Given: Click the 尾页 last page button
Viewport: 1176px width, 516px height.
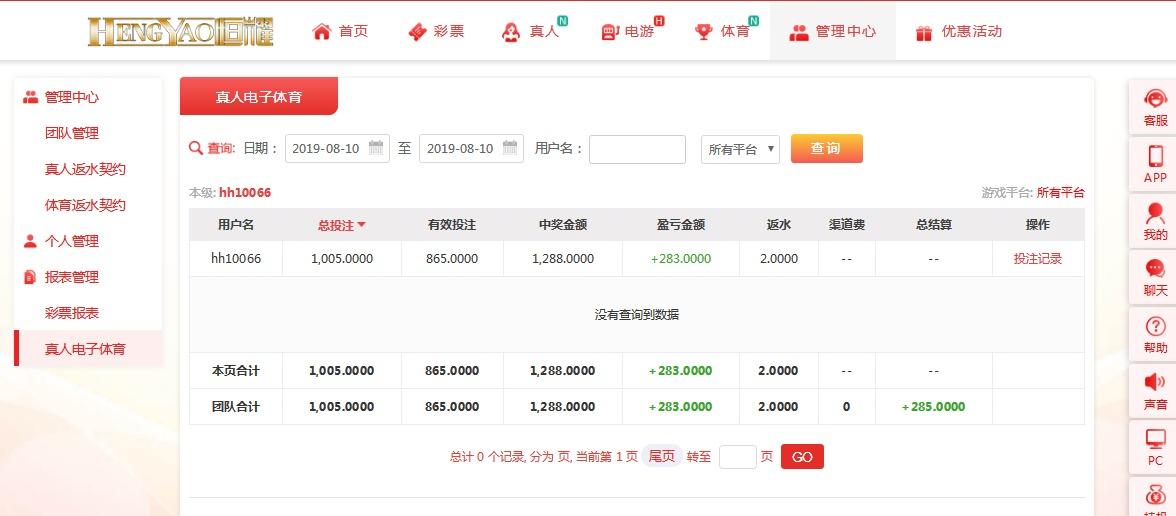Looking at the screenshot, I should pyautogui.click(x=662, y=456).
